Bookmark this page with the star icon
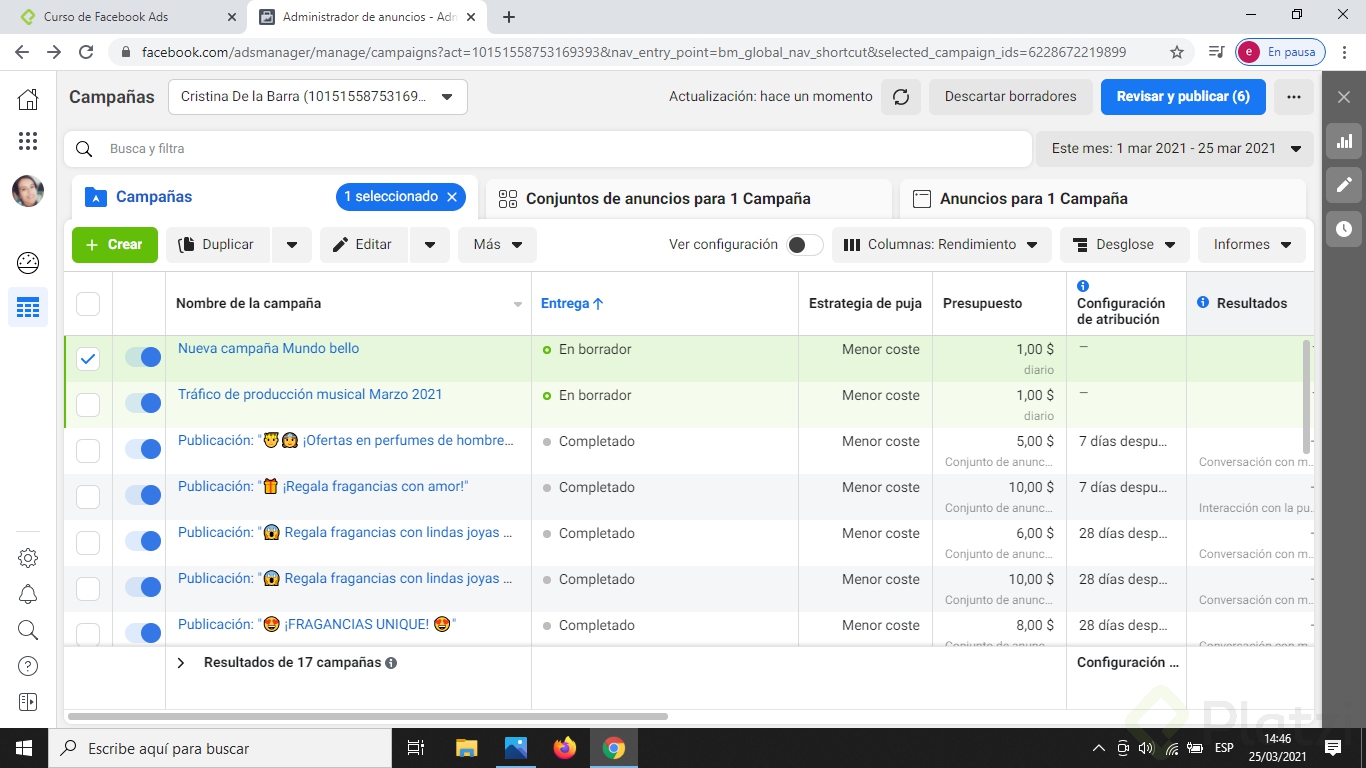Screen dimensions: 1366x768 coord(1177,52)
